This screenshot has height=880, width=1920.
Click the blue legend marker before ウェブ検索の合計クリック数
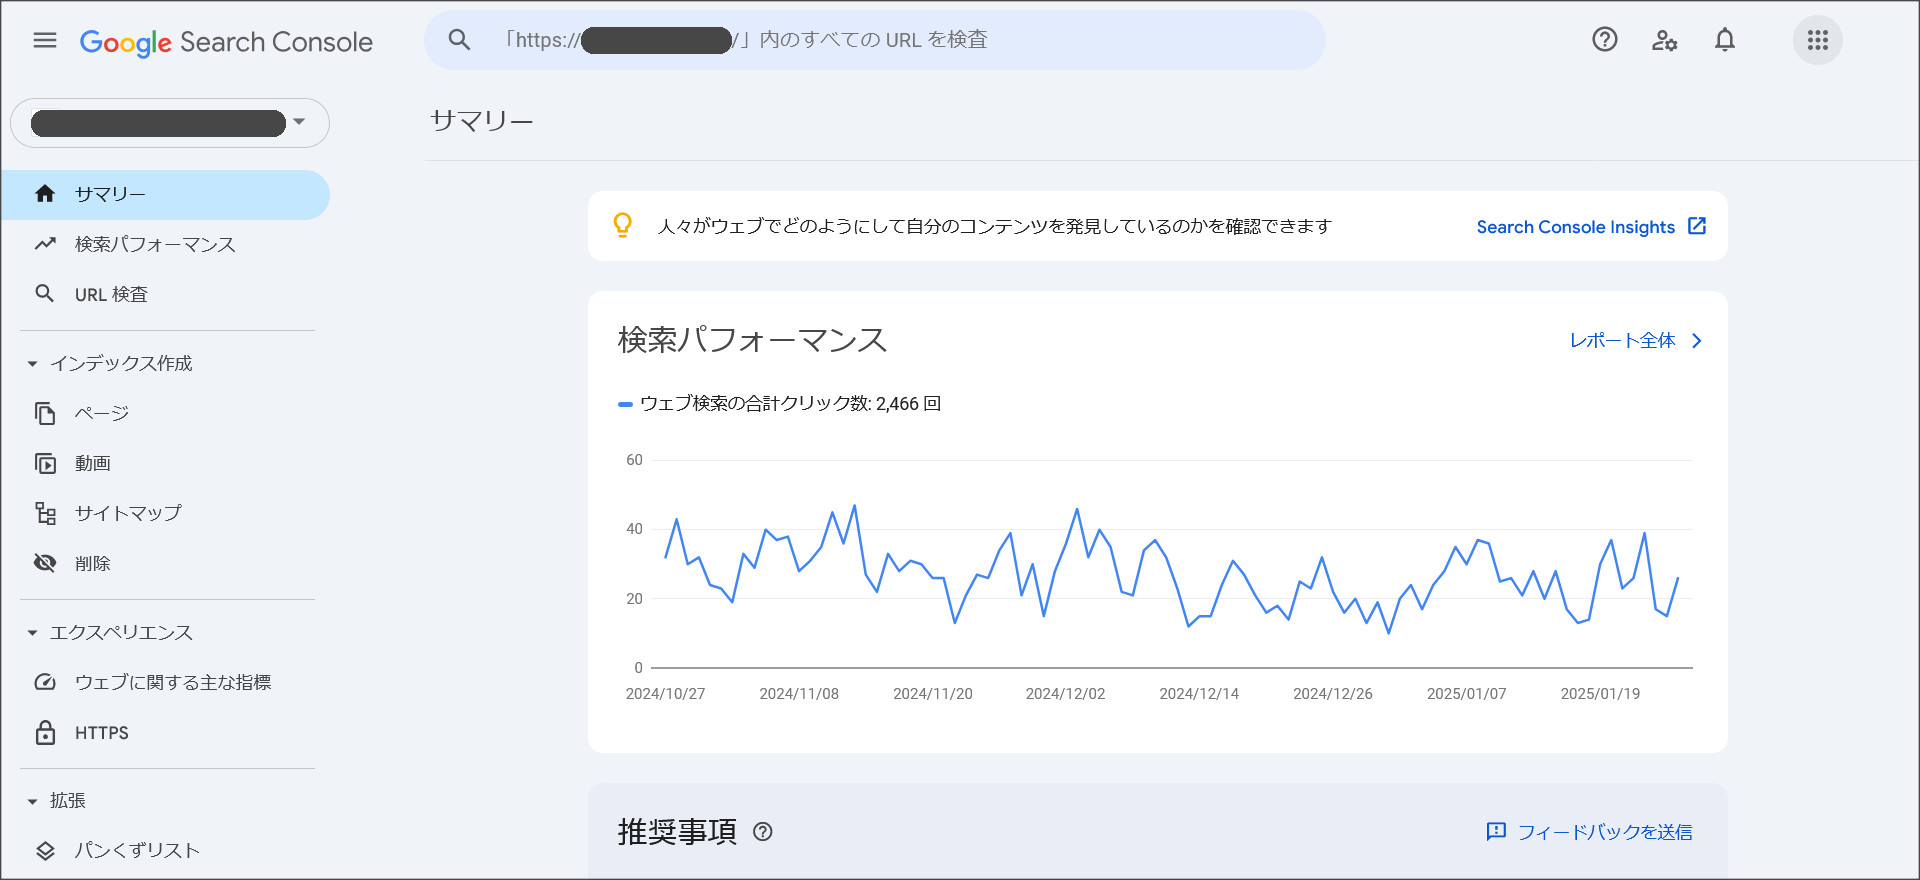pos(625,404)
